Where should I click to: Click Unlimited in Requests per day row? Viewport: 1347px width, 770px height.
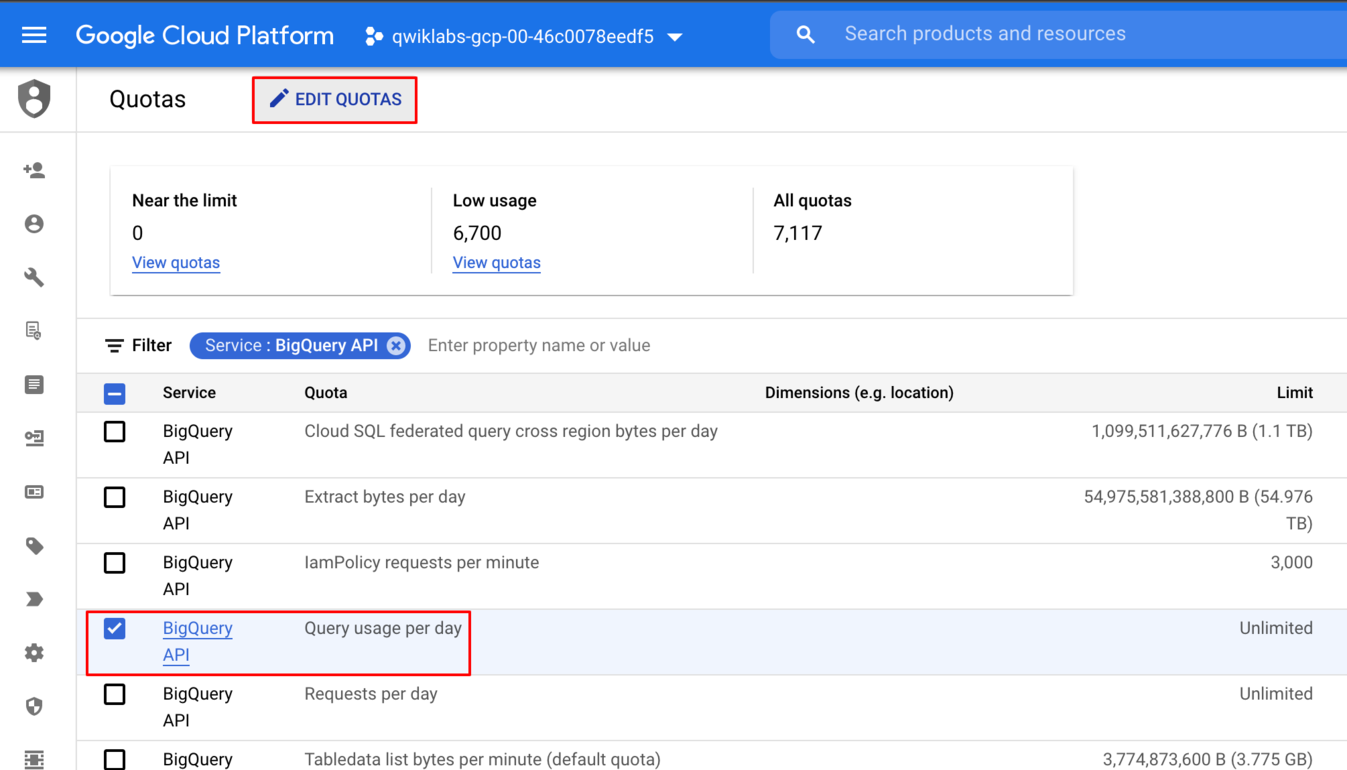coord(1276,694)
